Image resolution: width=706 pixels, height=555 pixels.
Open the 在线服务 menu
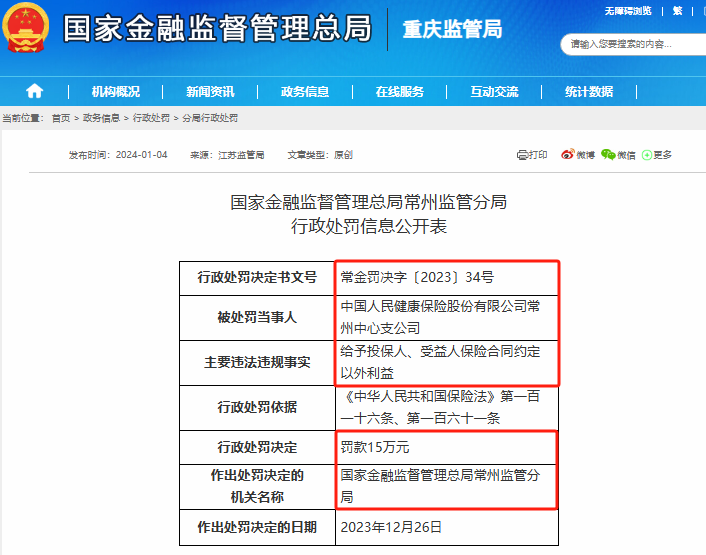click(400, 91)
